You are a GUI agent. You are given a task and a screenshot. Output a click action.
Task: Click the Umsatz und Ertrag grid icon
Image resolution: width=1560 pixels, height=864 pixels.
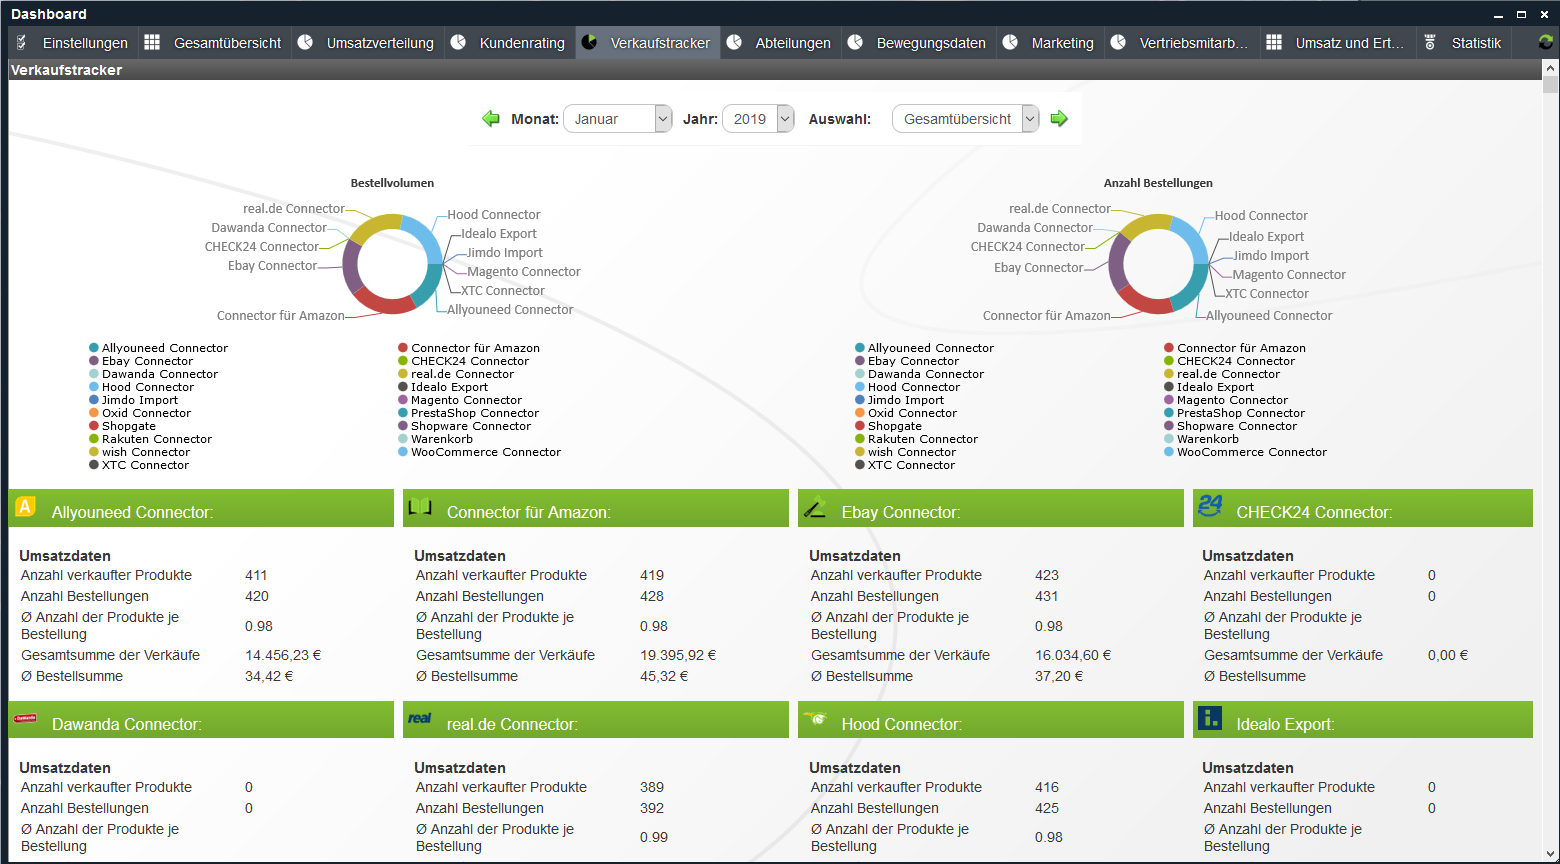point(1274,42)
